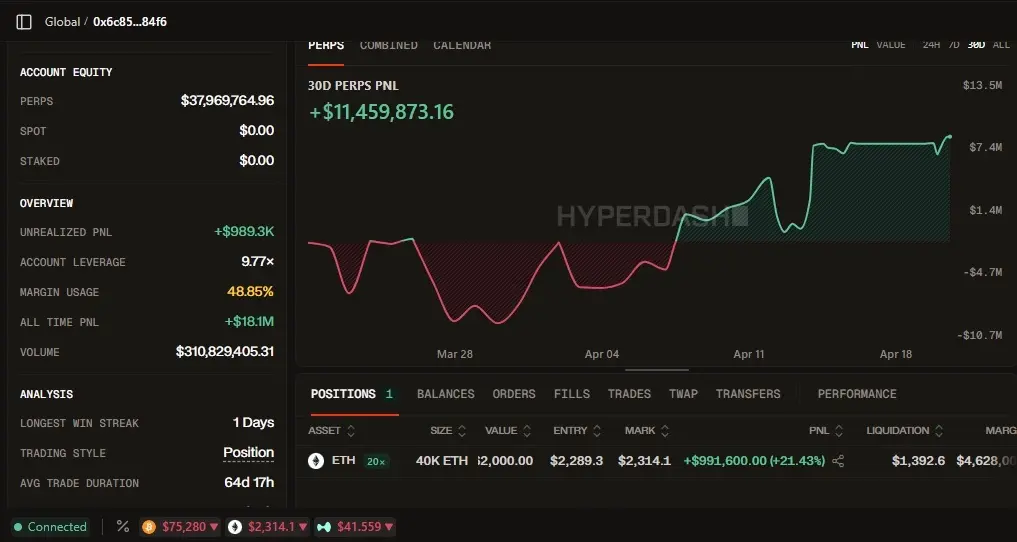The width and height of the screenshot is (1017, 542).
Task: Switch chart to VALUE mode
Action: point(891,45)
